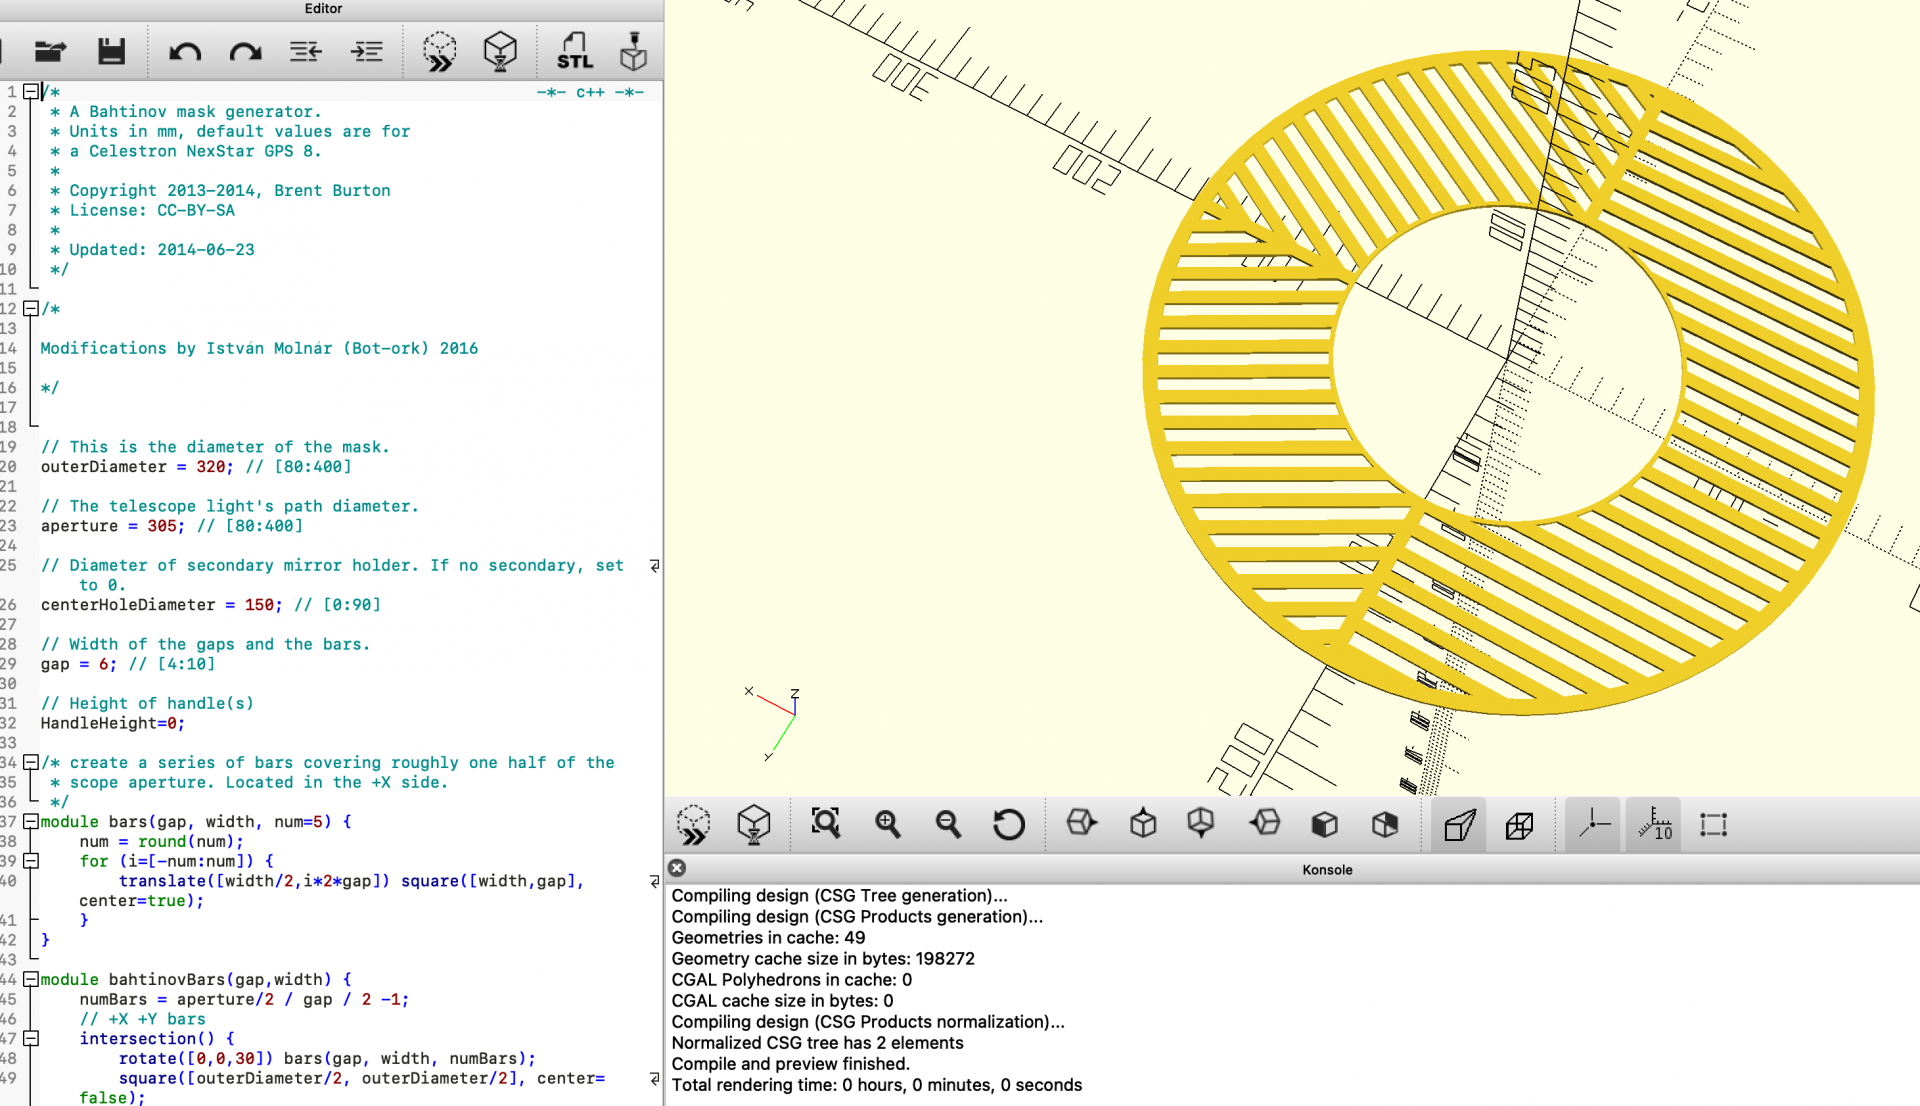1920x1106 pixels.
Task: Click 'Geometry cache size in bytes: 198272' line
Action: click(x=823, y=959)
